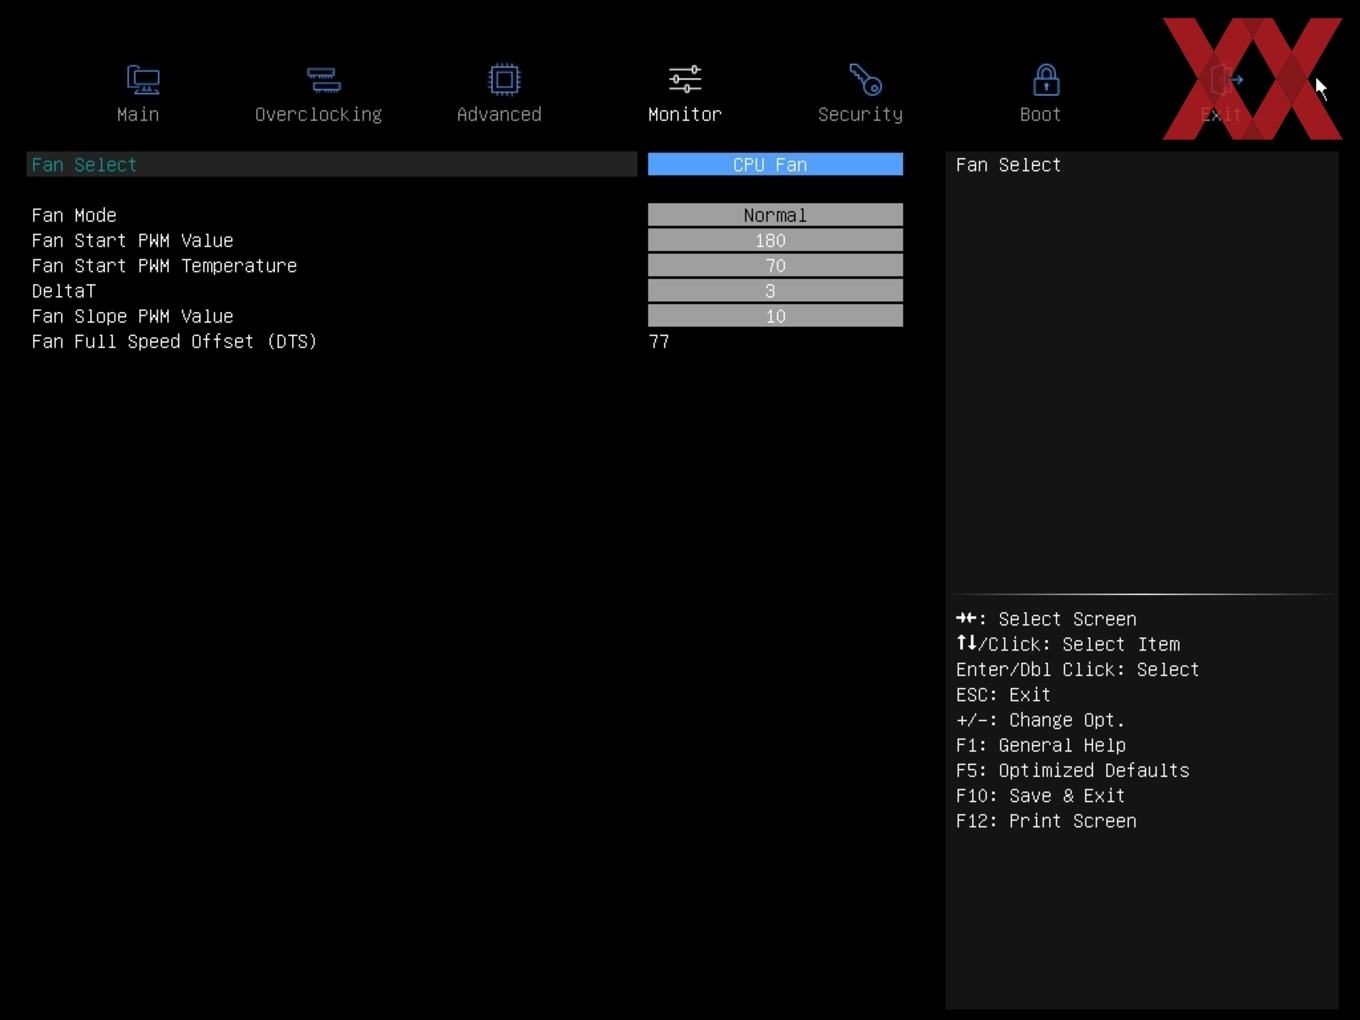Edit Fan Start PWM Value 180
The width and height of the screenshot is (1360, 1020).
click(x=775, y=240)
